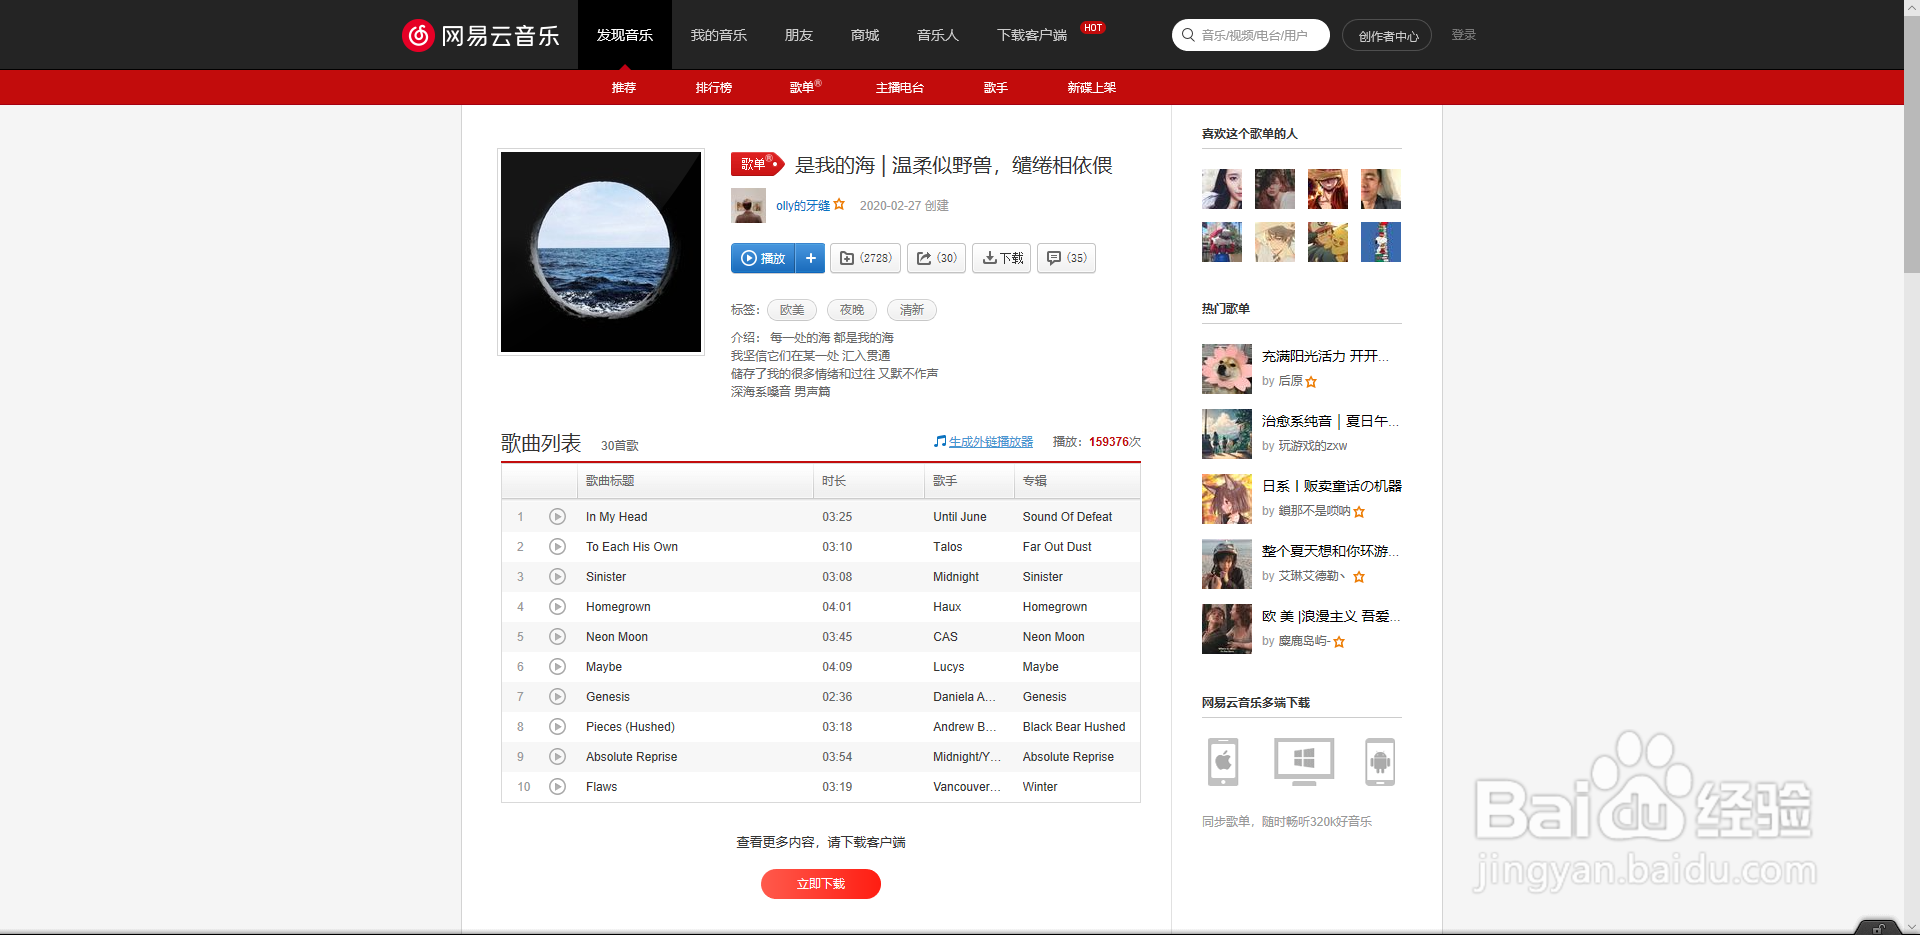Click the creator avatar thumbnail

[748, 206]
